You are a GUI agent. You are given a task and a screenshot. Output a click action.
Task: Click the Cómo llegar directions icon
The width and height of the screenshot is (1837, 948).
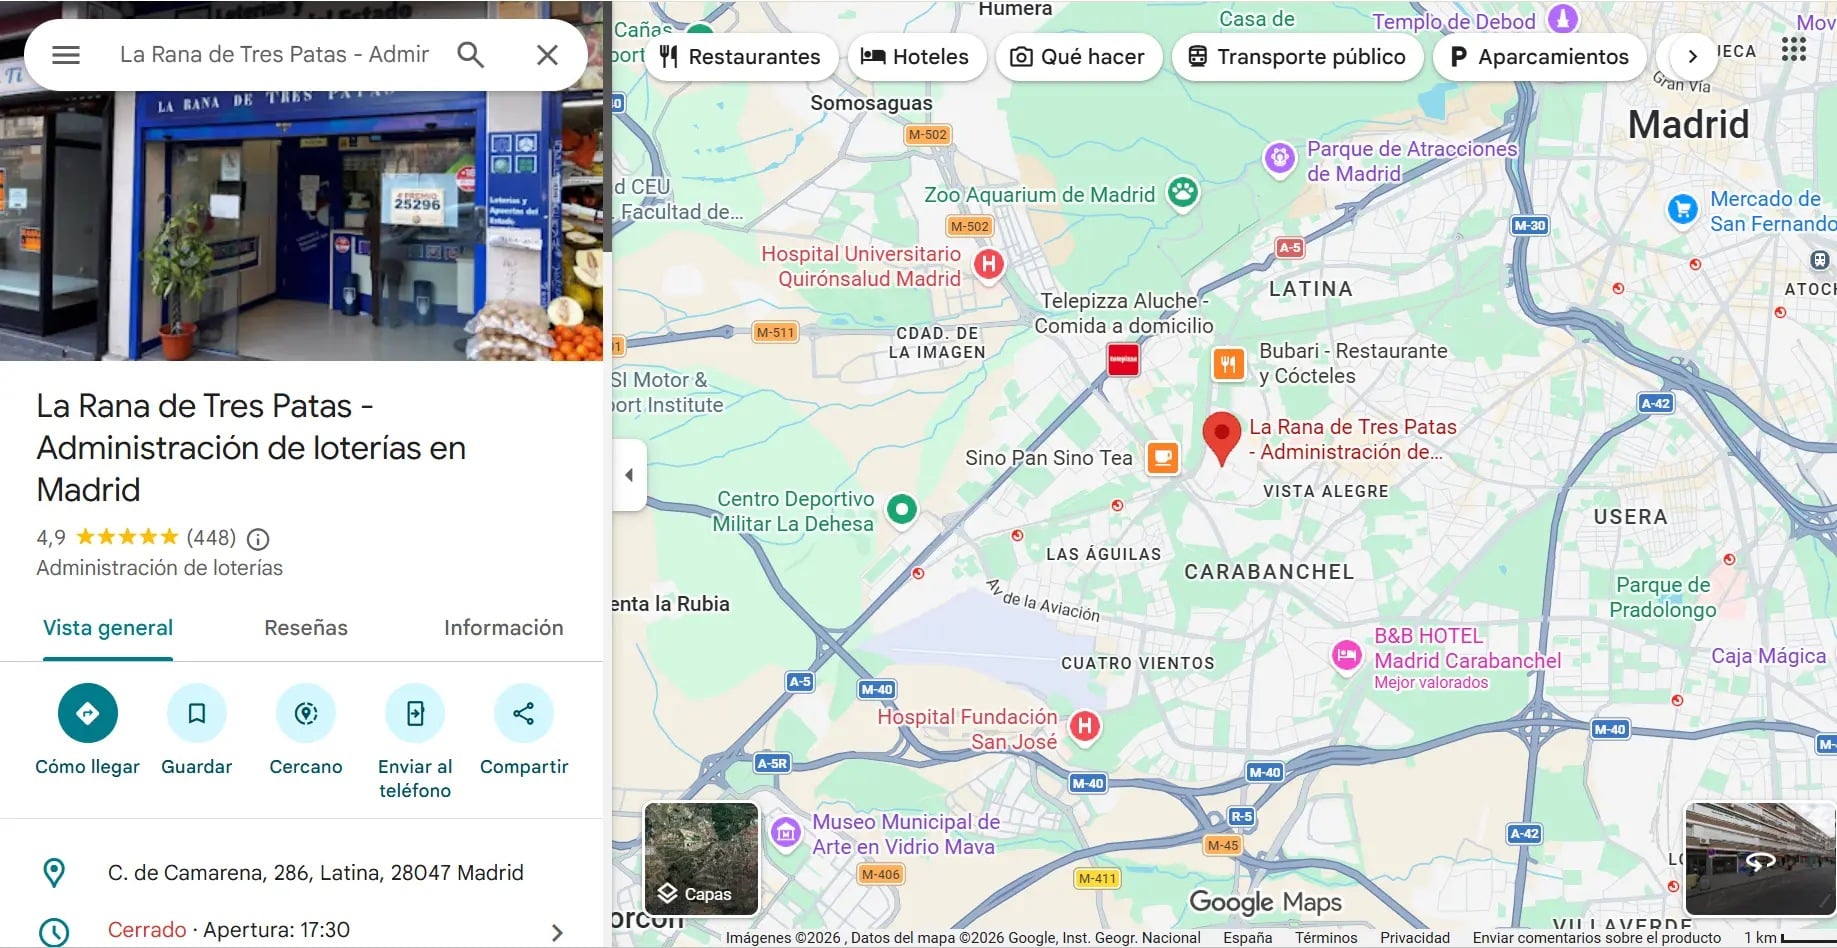tap(88, 713)
